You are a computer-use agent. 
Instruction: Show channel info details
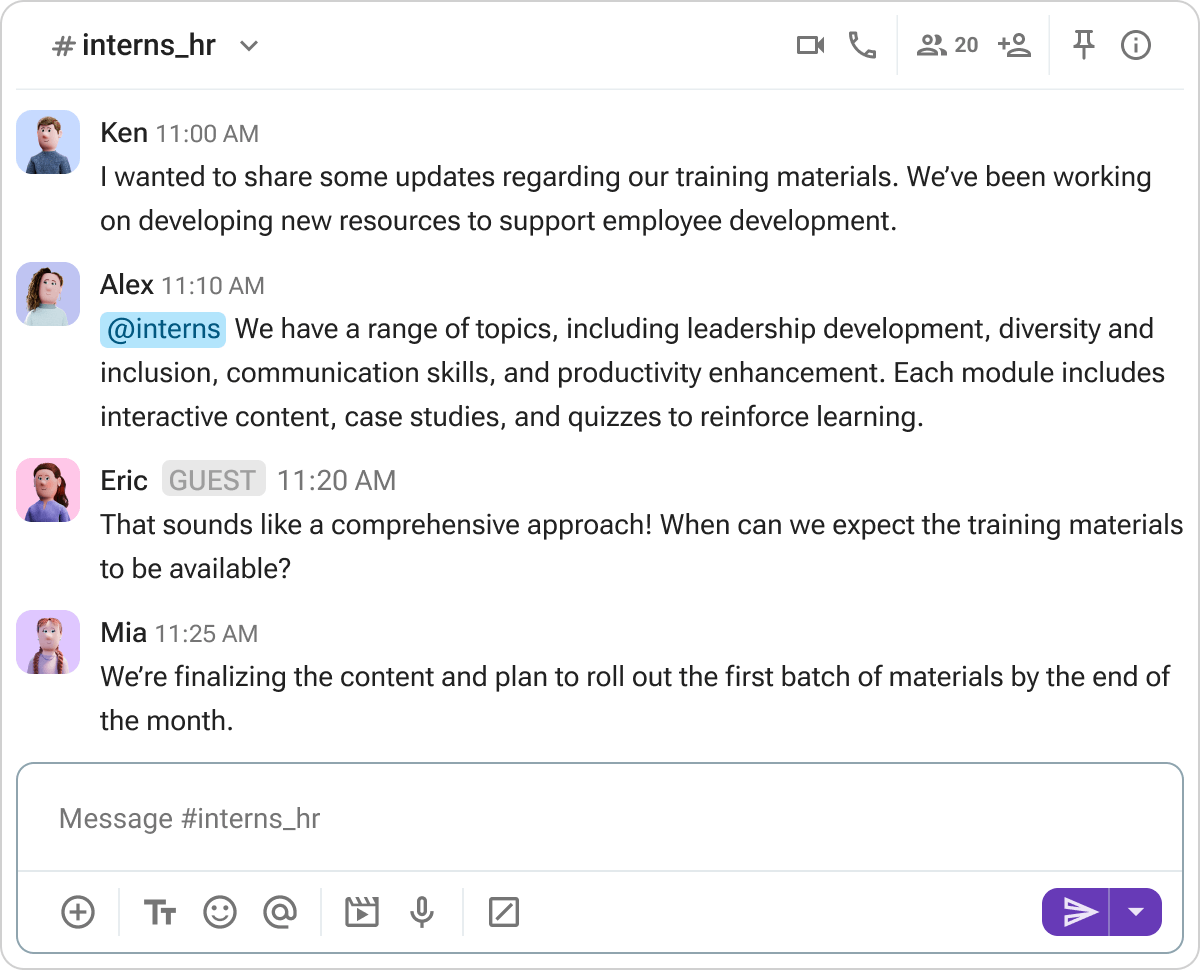(1136, 46)
